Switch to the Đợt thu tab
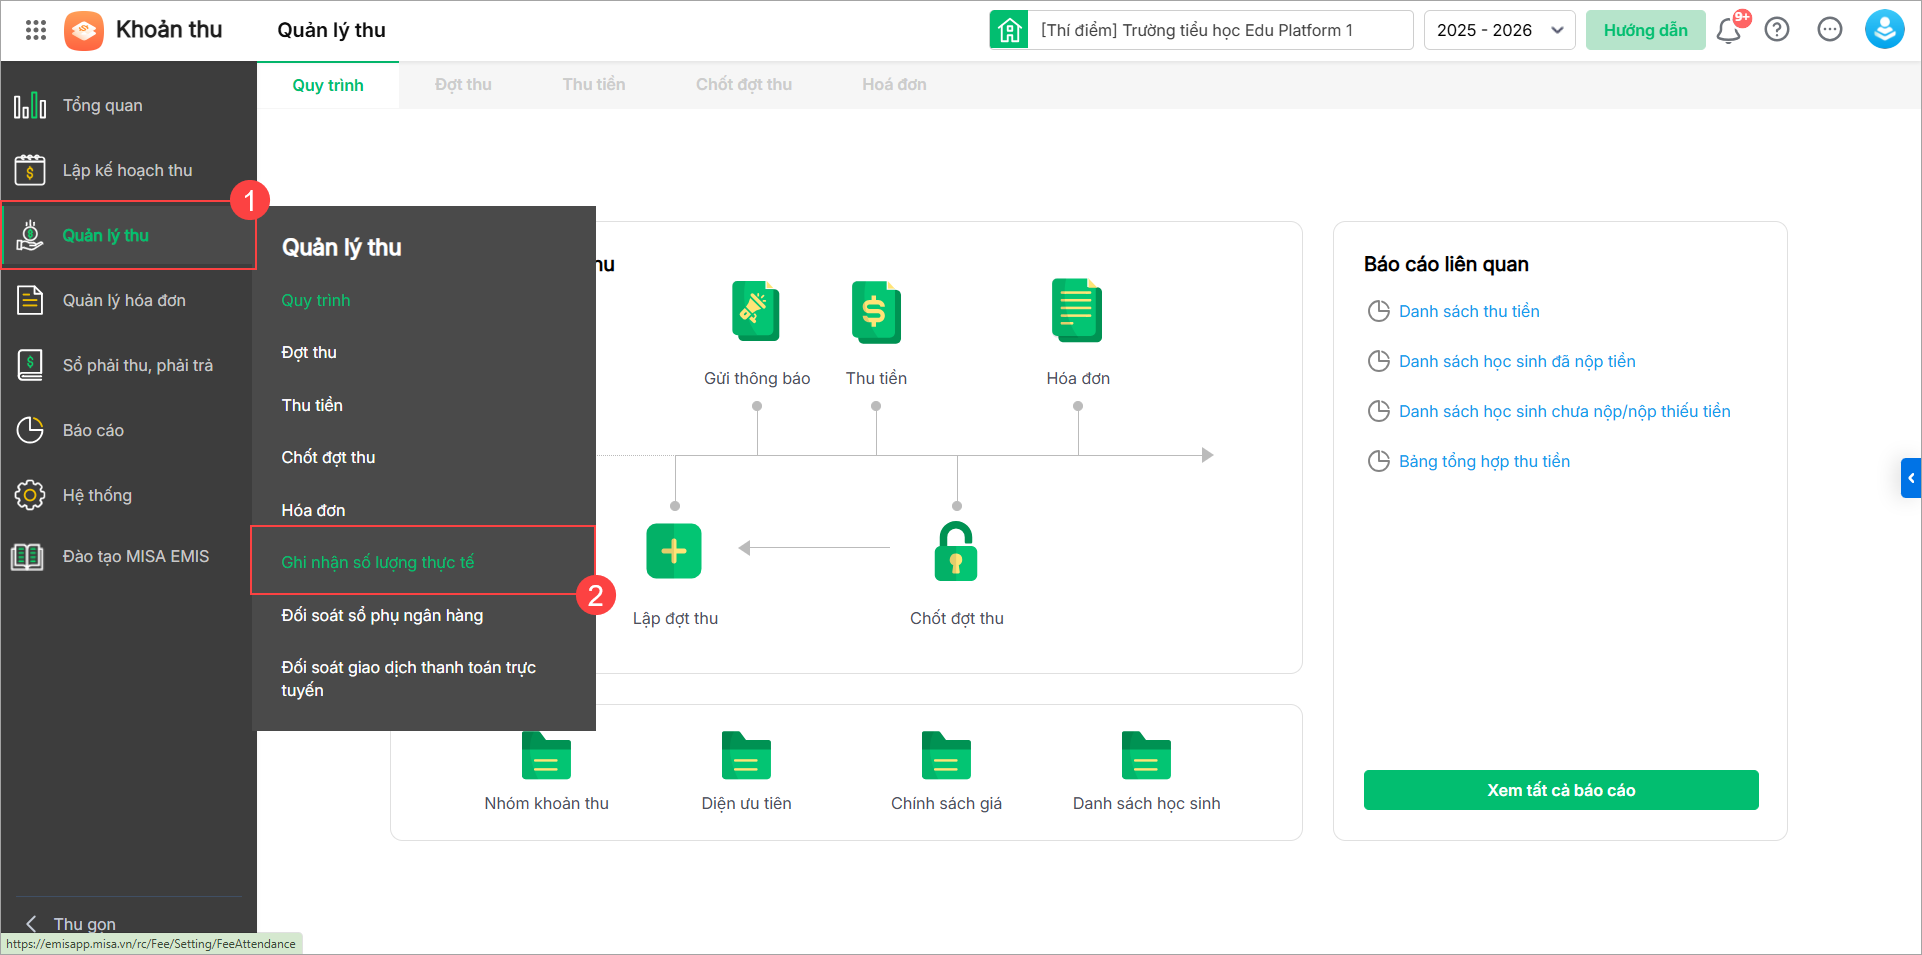 point(463,85)
